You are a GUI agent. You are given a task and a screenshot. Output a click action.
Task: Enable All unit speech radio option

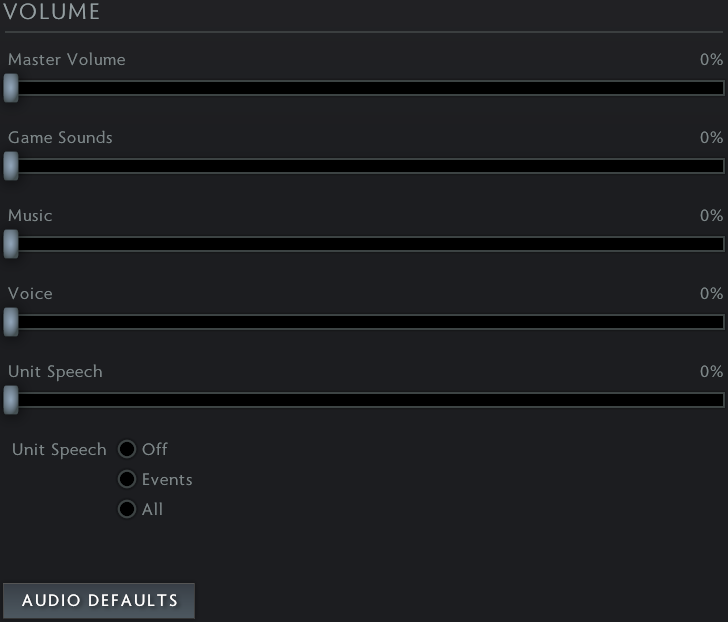click(x=127, y=509)
